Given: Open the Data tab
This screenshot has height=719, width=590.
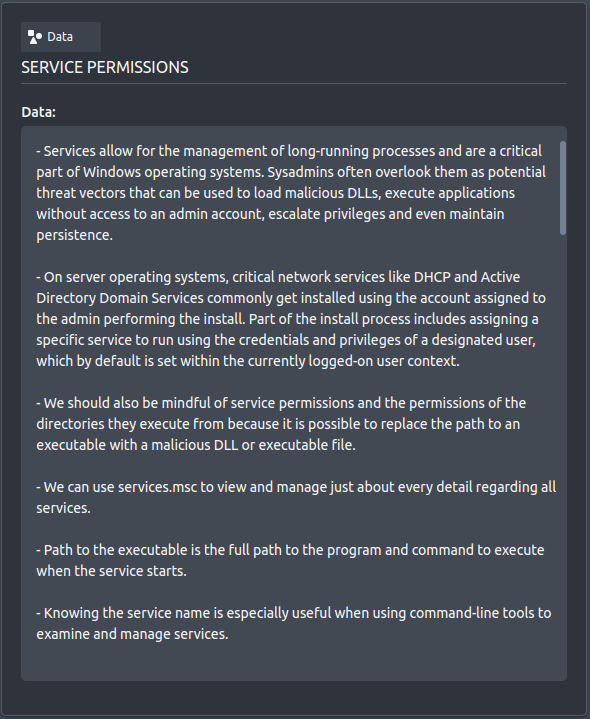Looking at the screenshot, I should pos(61,37).
